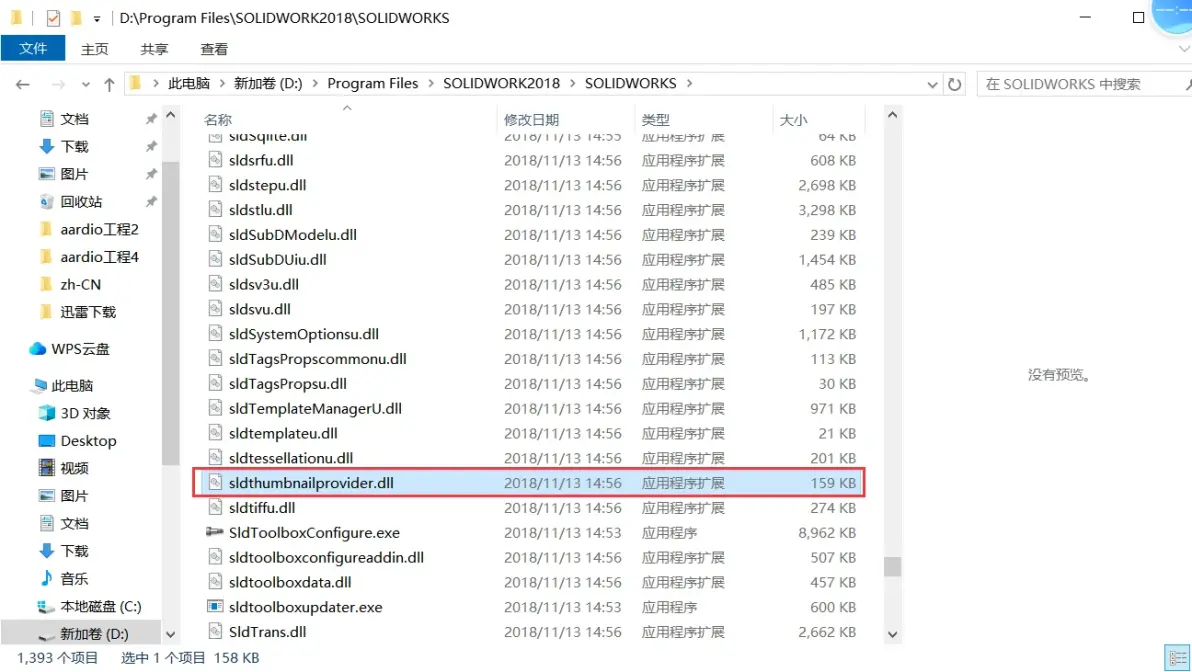Select sldstlu.dll file icon
Viewport: 1192px width, 672px height.
tap(216, 210)
